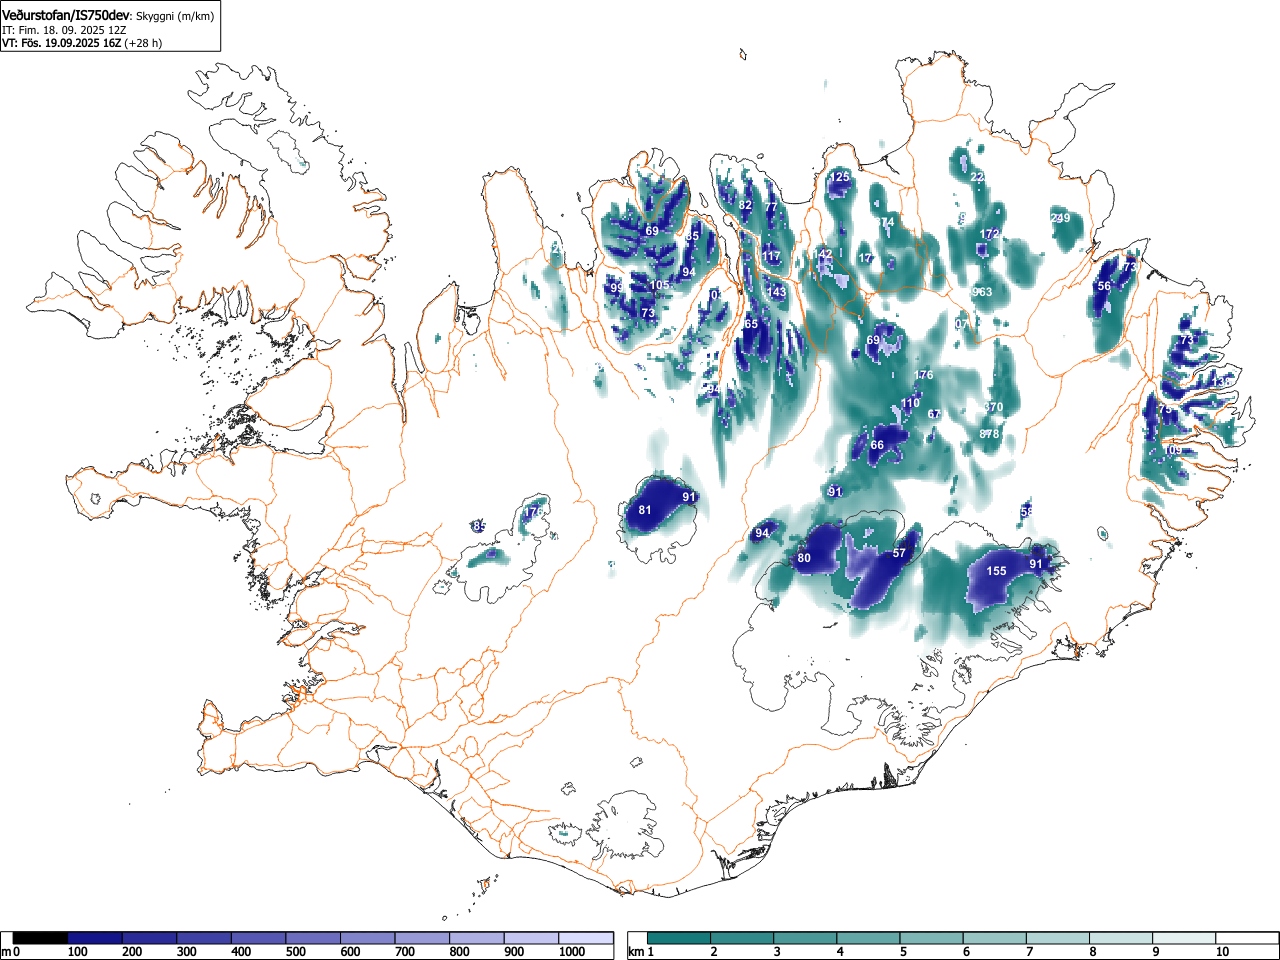The image size is (1280, 960).
Task: Click the 7 tick label in km legend
Action: pos(1029,952)
